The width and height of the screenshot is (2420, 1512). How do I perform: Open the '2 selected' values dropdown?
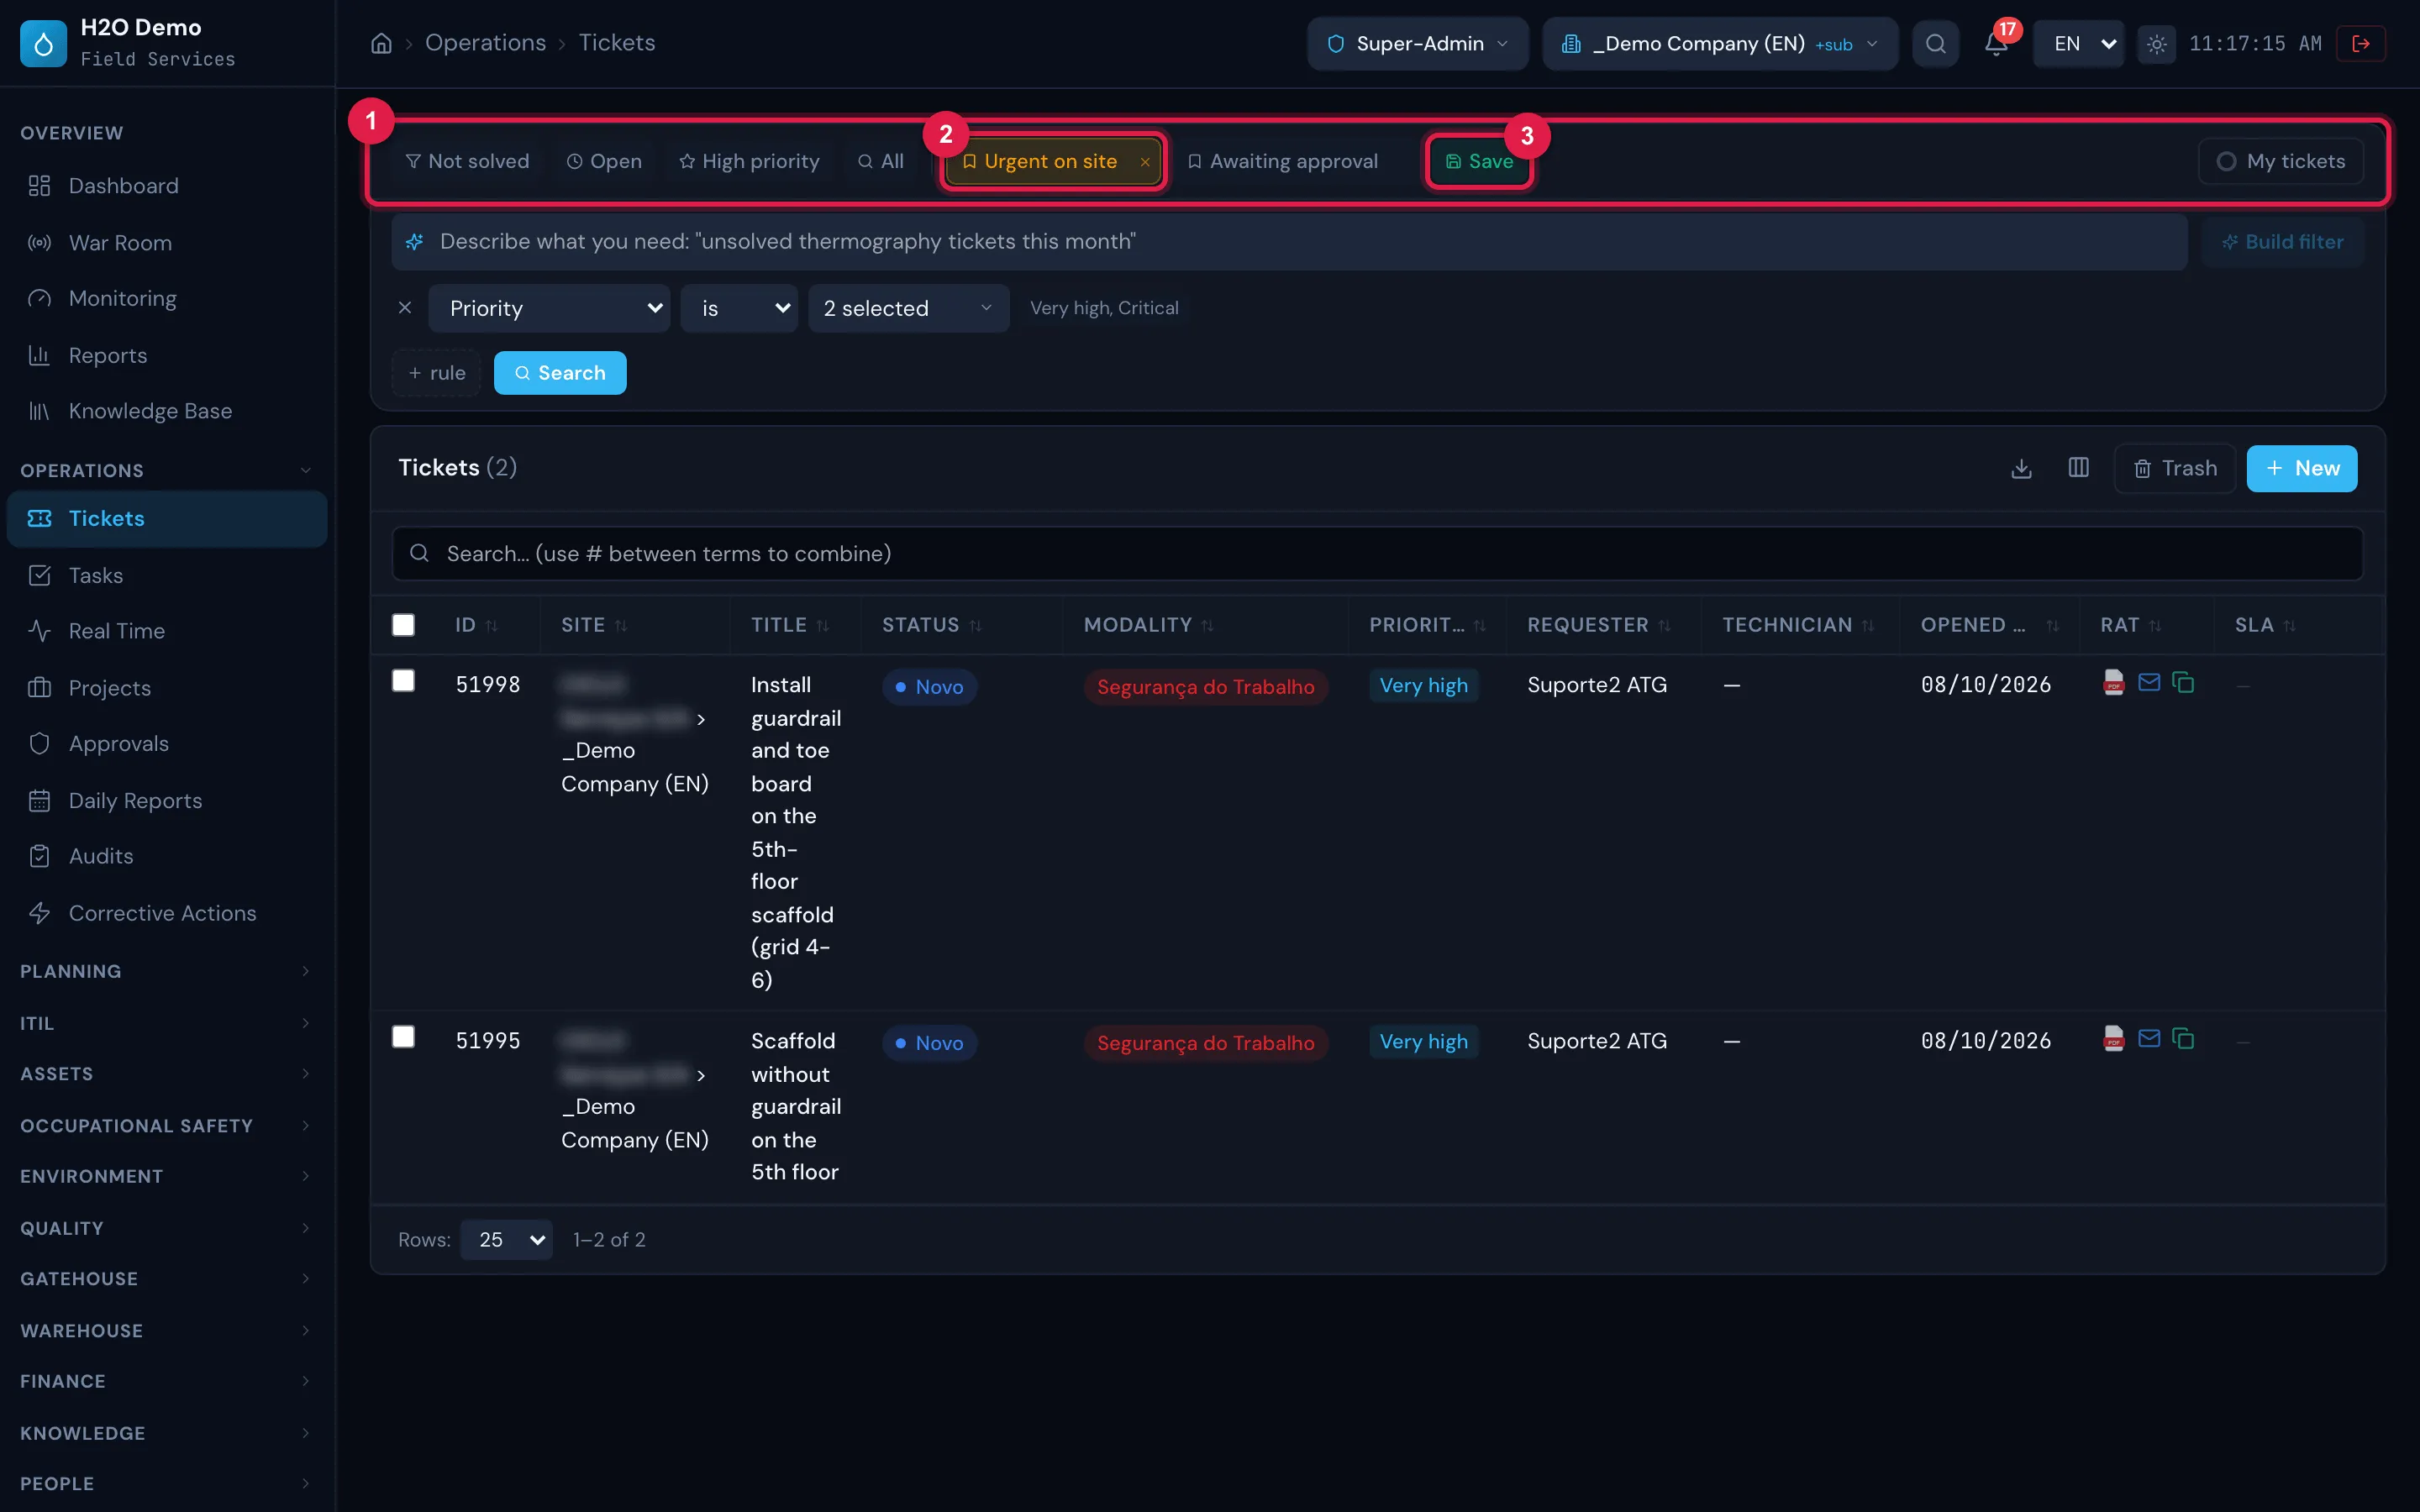908,308
